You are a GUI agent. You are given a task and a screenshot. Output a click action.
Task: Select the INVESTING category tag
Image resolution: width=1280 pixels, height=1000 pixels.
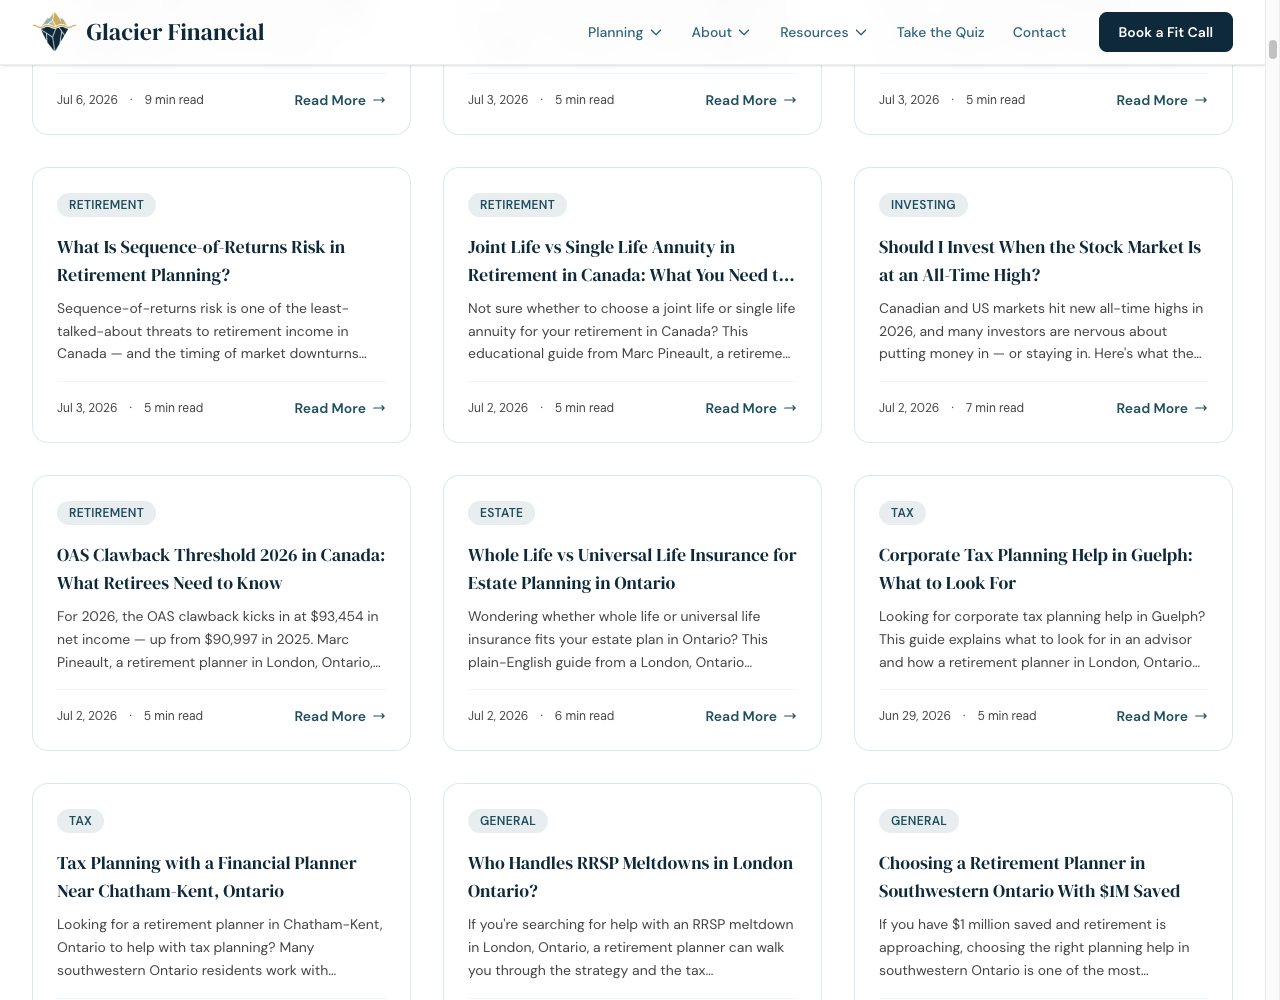[x=923, y=205]
